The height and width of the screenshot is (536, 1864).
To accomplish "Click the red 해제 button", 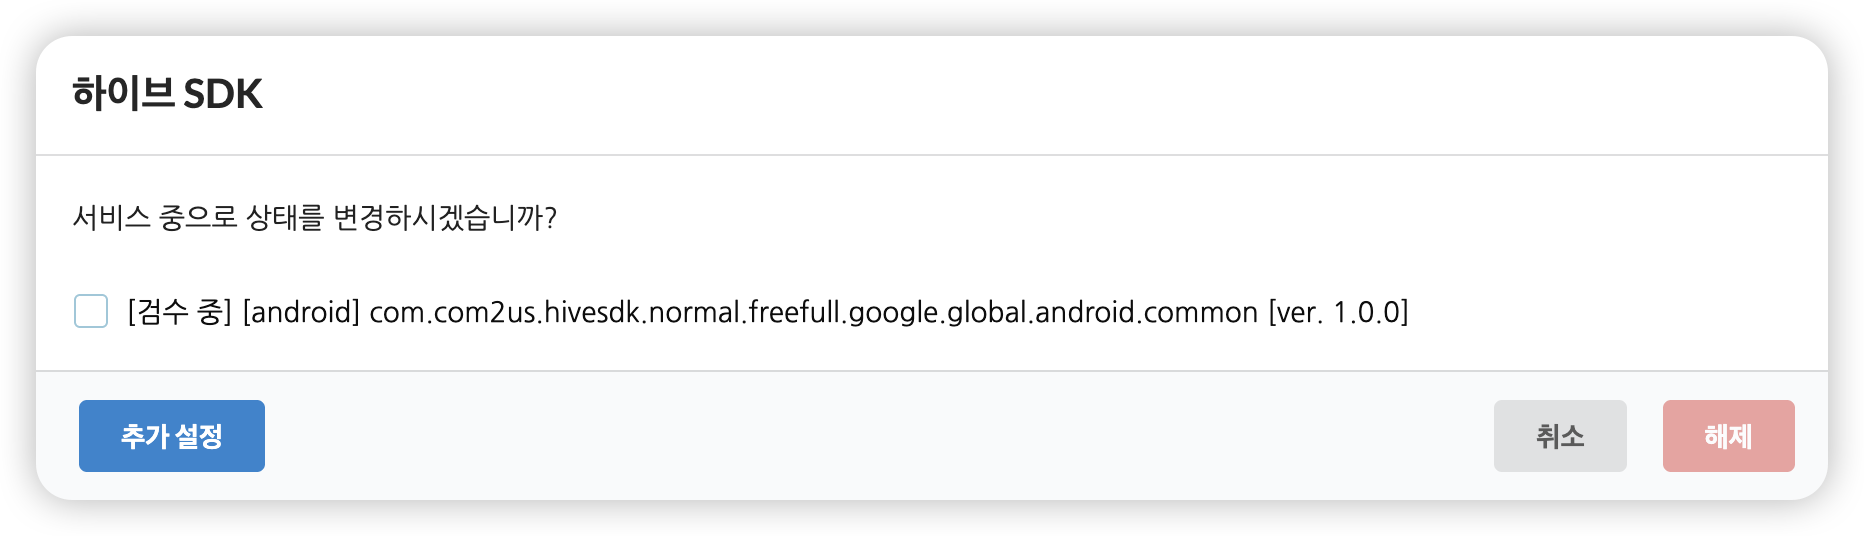I will 1728,436.
